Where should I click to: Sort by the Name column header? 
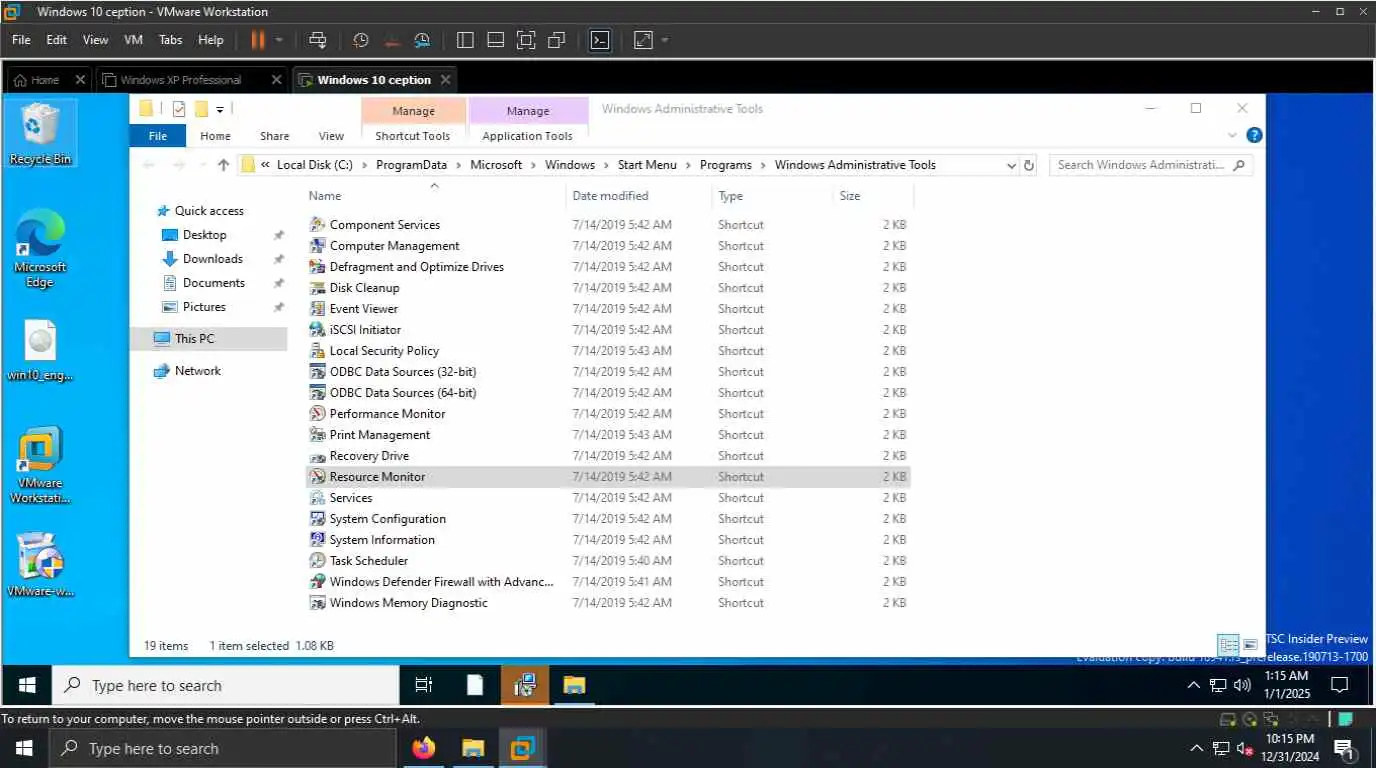325,196
